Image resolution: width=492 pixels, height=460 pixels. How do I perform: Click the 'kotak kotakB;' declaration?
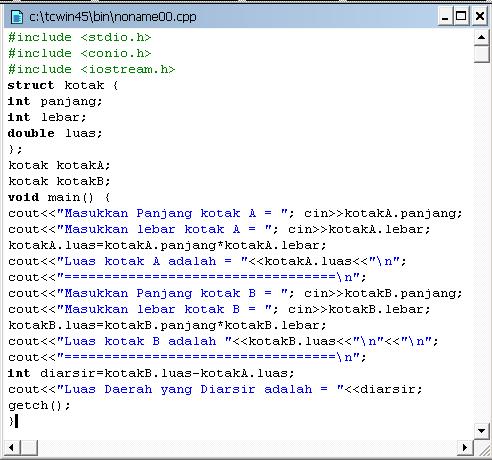pos(59,181)
